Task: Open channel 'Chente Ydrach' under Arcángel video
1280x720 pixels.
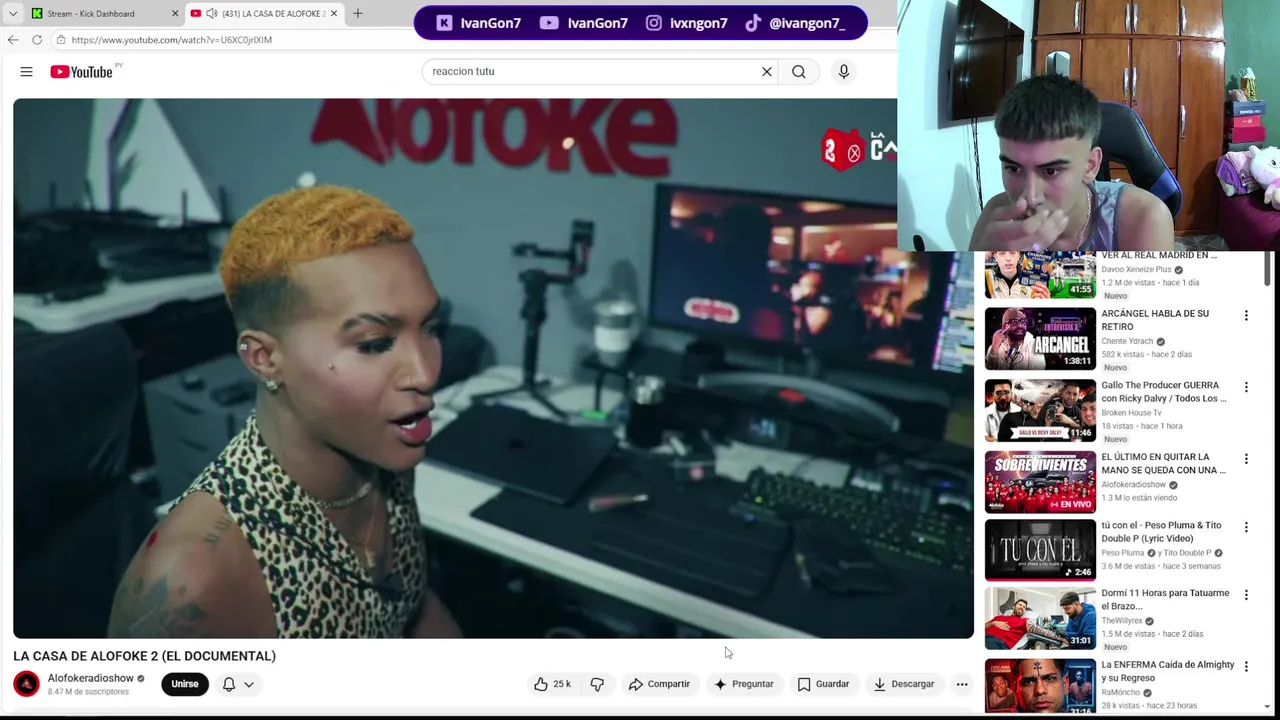Action: [1127, 341]
